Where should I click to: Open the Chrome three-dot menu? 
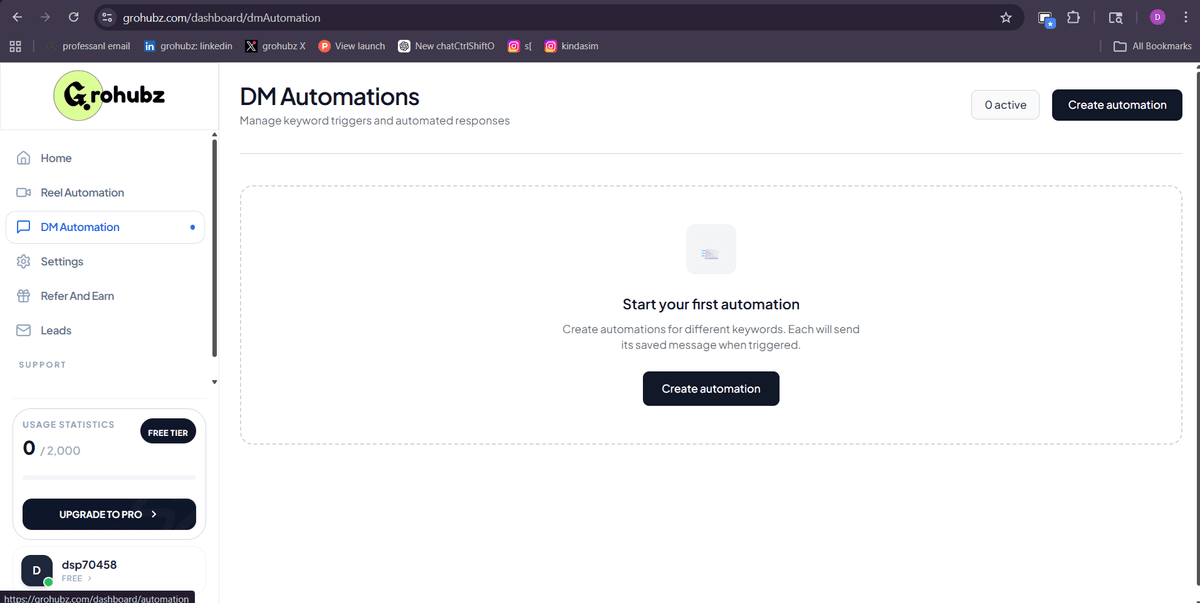click(x=1185, y=17)
